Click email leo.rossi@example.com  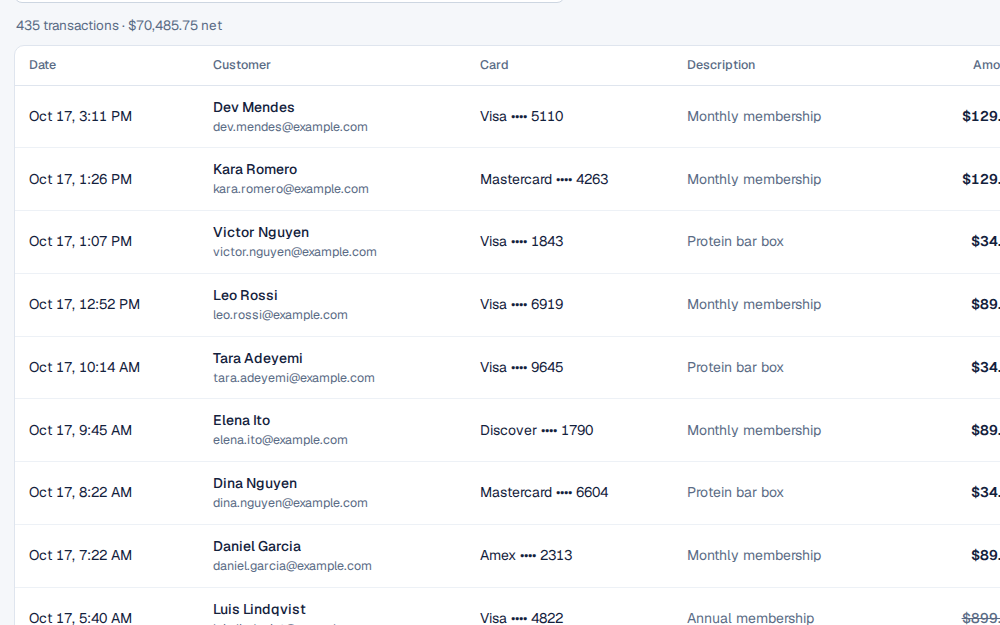pyautogui.click(x=280, y=315)
